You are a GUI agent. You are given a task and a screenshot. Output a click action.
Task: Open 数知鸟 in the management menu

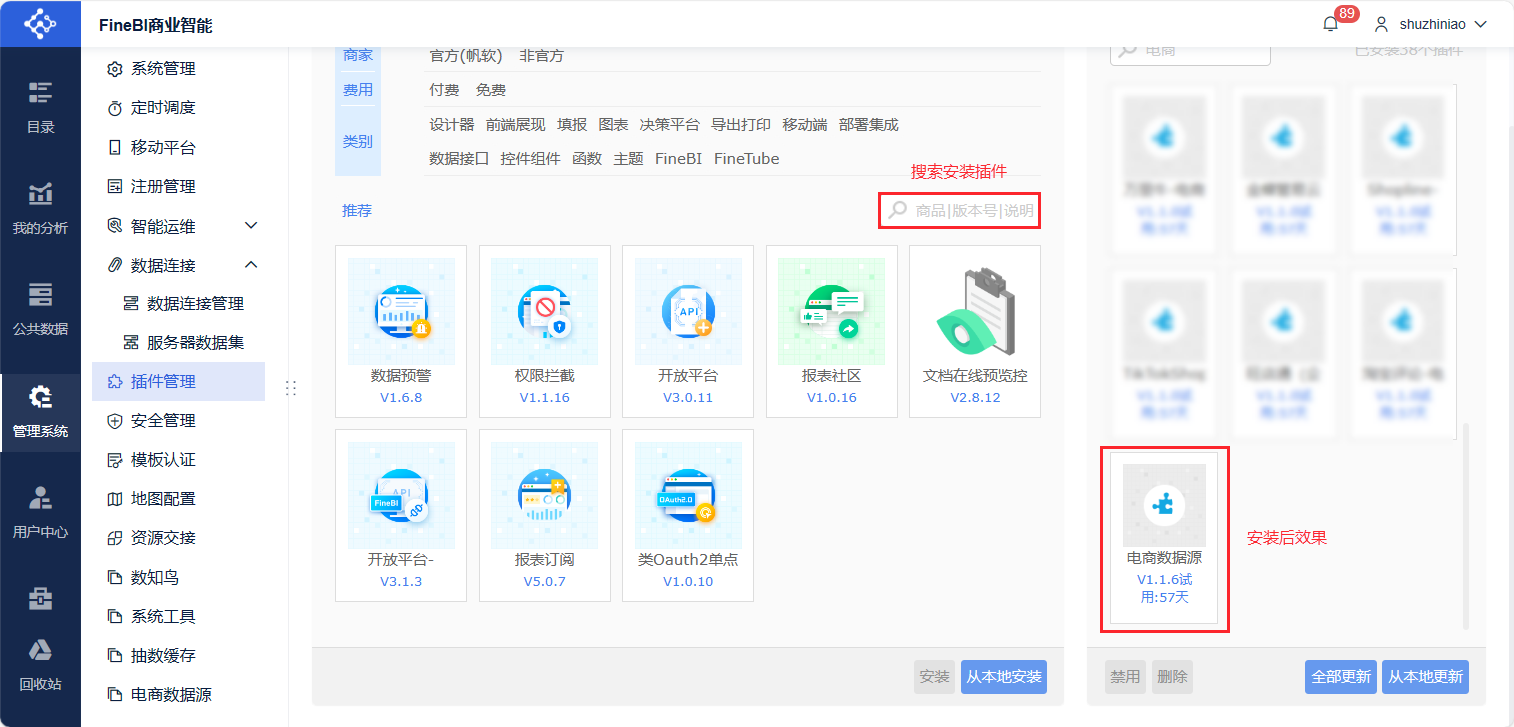[178, 578]
